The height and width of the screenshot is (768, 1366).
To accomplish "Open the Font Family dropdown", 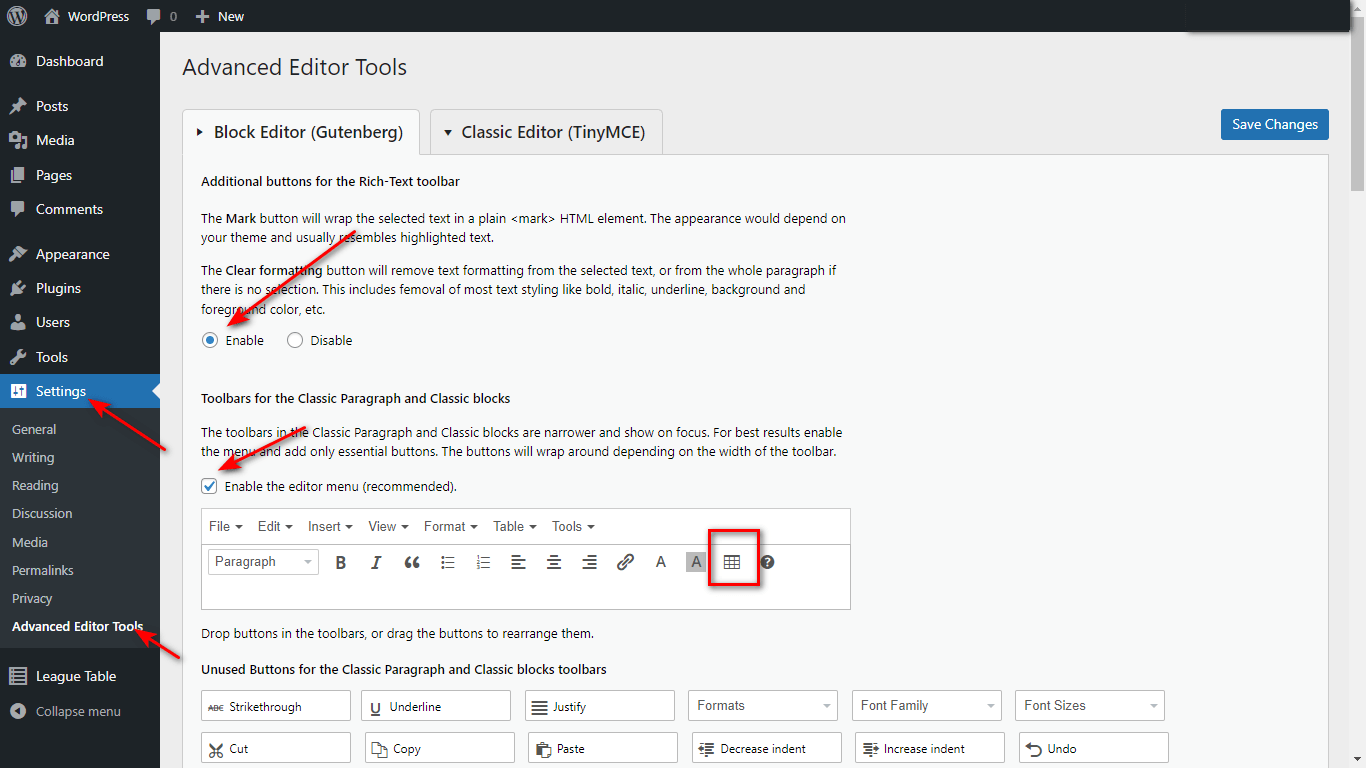I will (x=927, y=706).
